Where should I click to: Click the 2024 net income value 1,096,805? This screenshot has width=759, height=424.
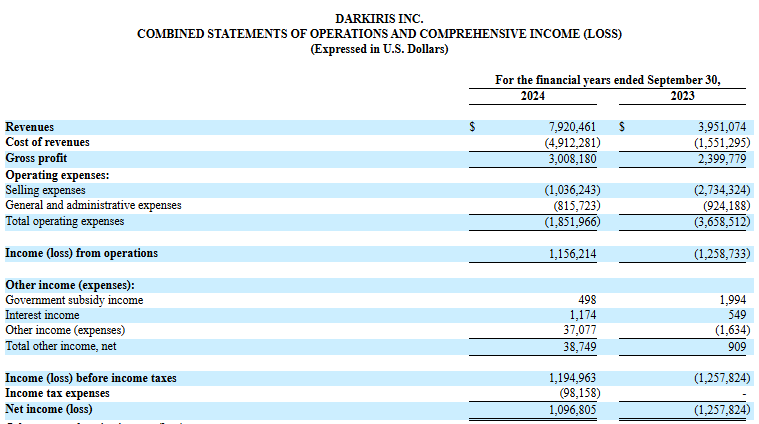(x=572, y=409)
